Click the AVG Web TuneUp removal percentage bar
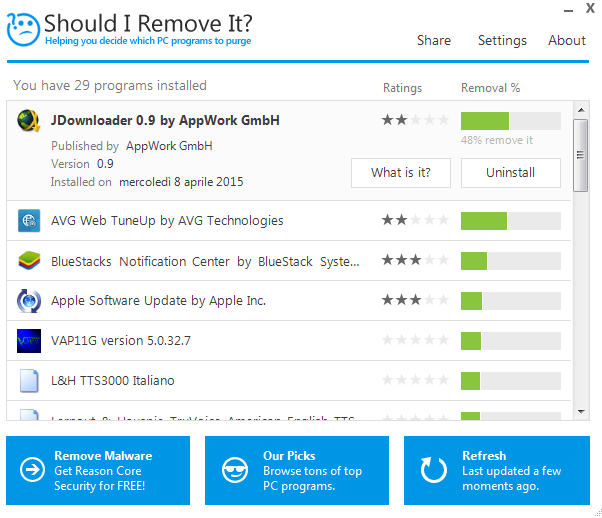This screenshot has height=518, width=602. click(x=511, y=221)
